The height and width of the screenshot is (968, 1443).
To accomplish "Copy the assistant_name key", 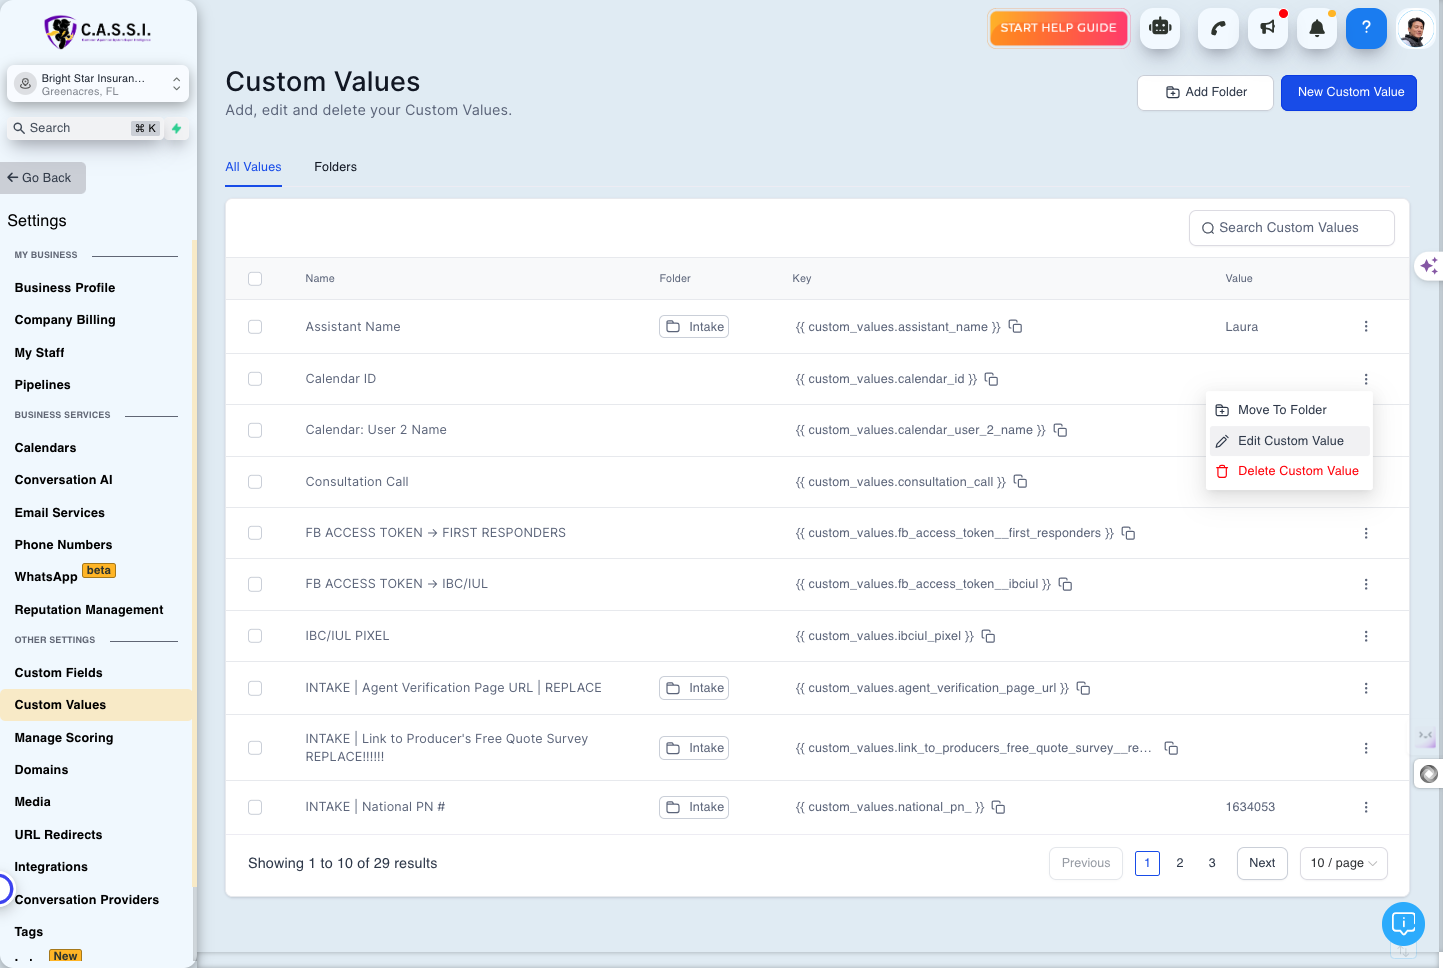I will [x=1015, y=327].
